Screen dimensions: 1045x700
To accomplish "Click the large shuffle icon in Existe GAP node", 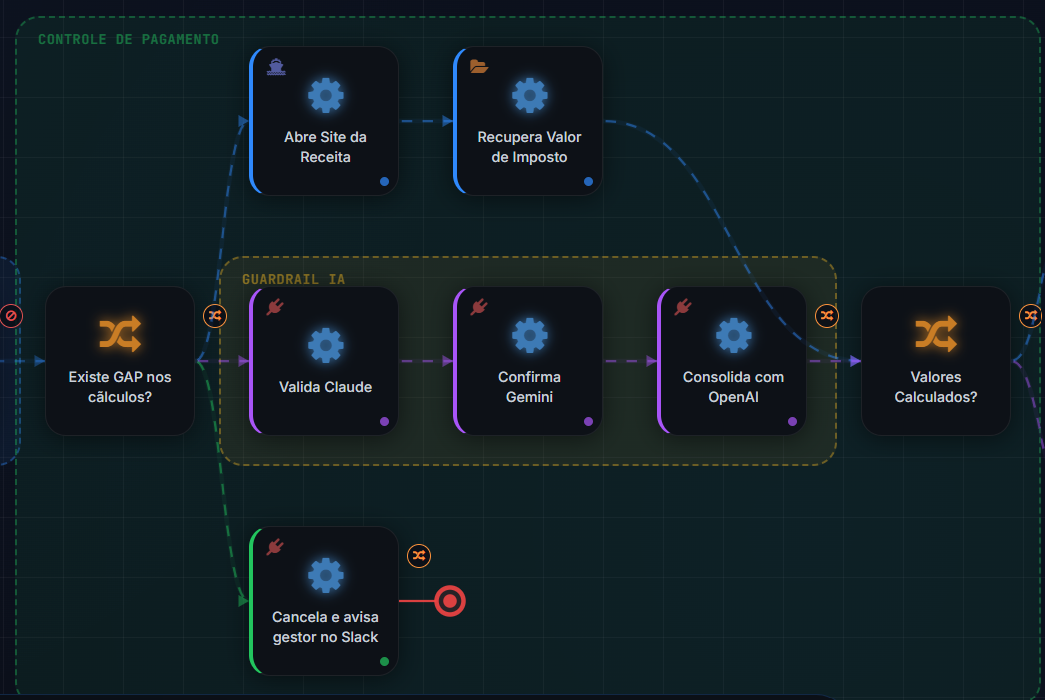I will pos(120,334).
